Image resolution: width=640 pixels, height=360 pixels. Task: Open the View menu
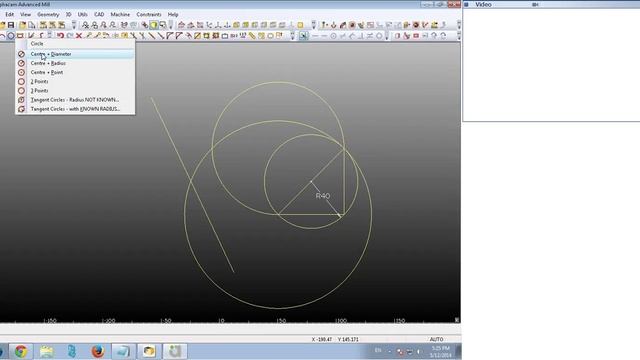[25, 14]
